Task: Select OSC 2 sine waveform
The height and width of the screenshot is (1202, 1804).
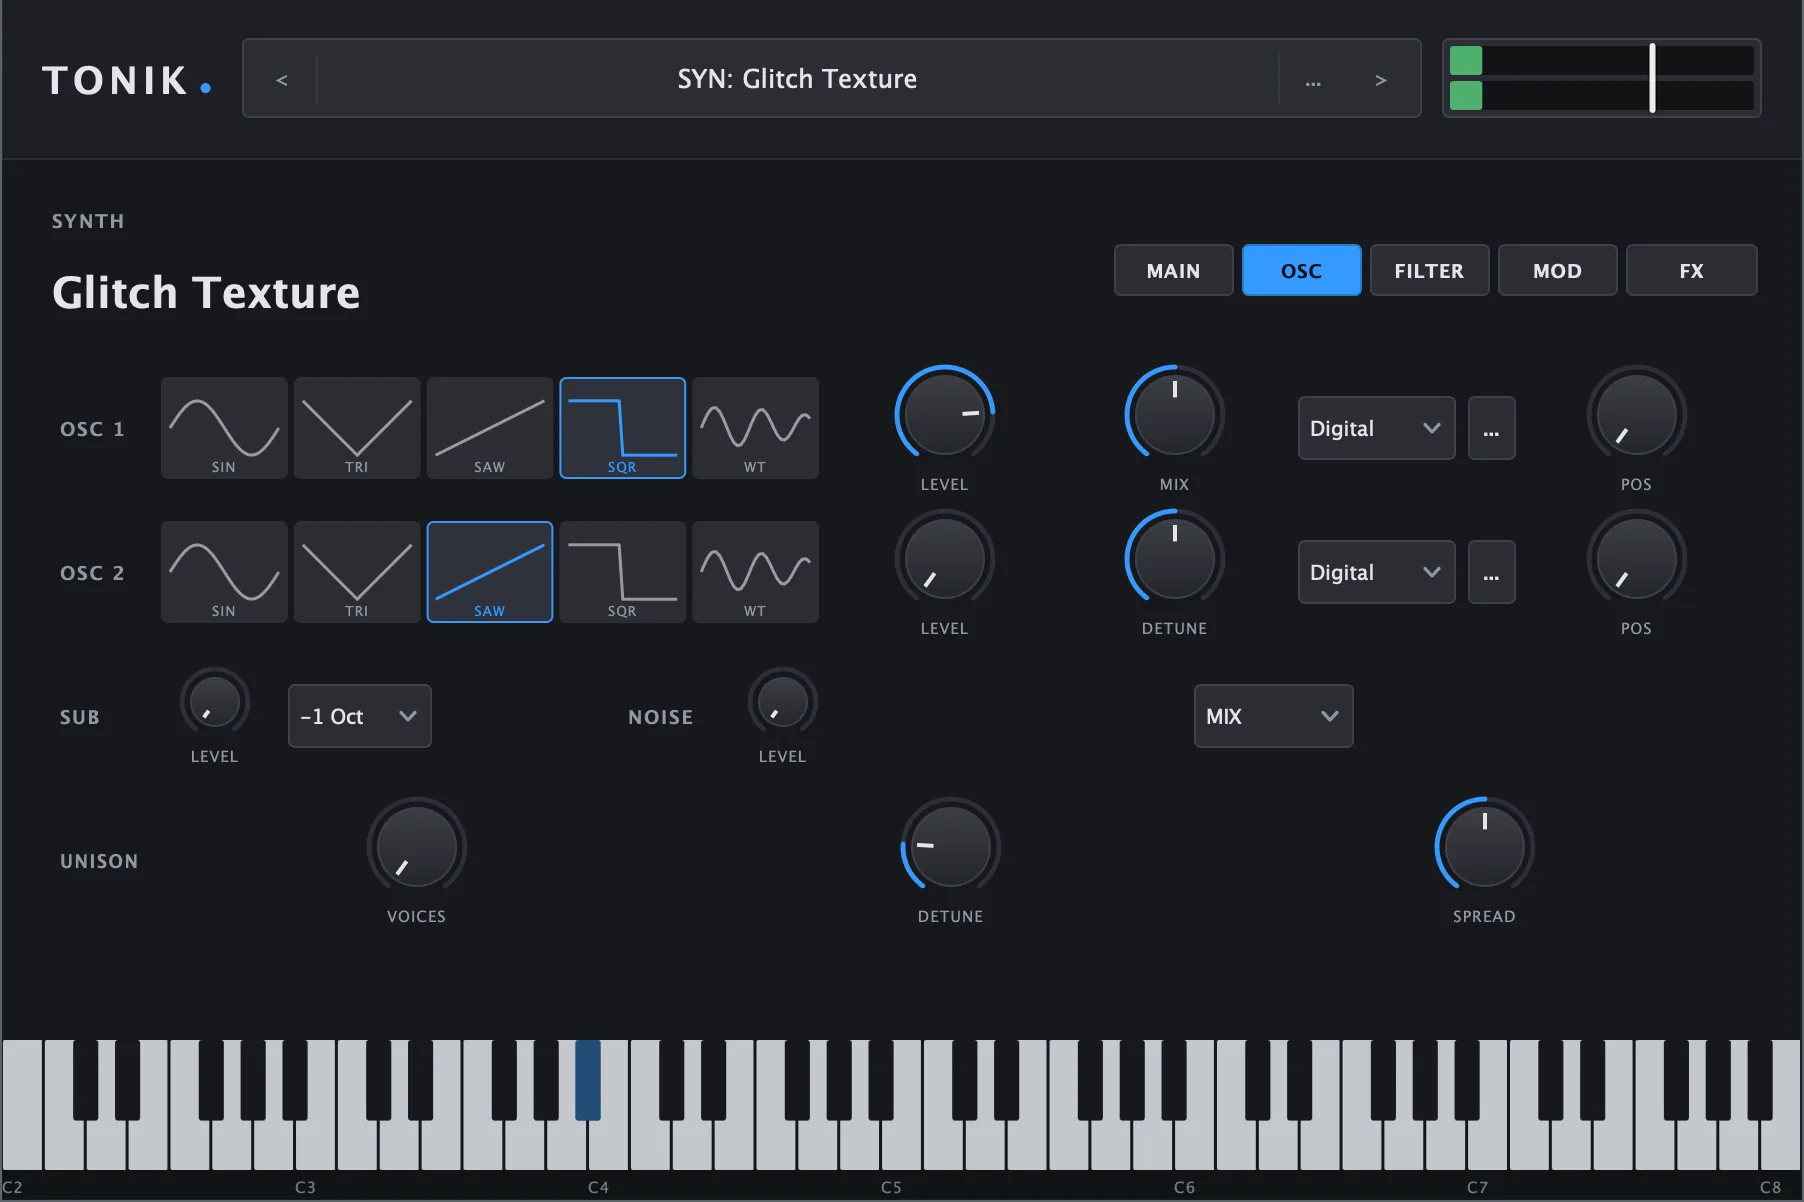Action: click(224, 572)
